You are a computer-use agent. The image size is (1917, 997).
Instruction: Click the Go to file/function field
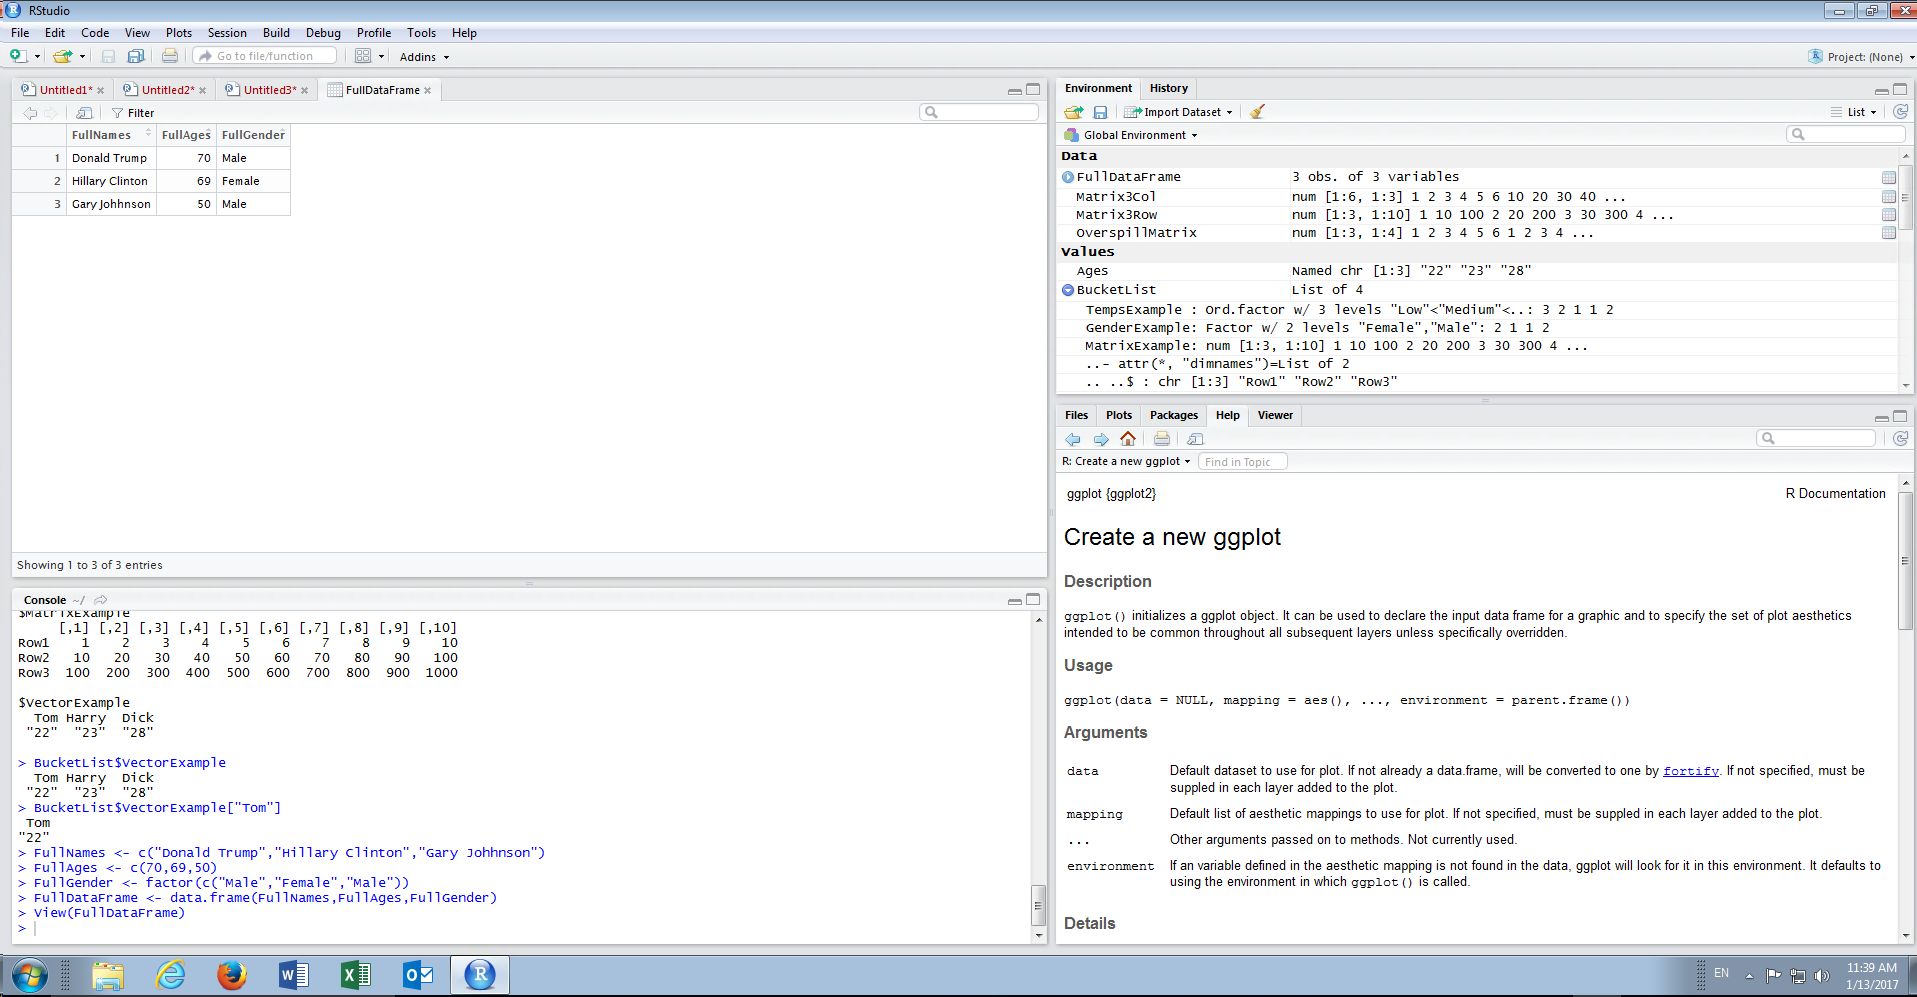[265, 56]
